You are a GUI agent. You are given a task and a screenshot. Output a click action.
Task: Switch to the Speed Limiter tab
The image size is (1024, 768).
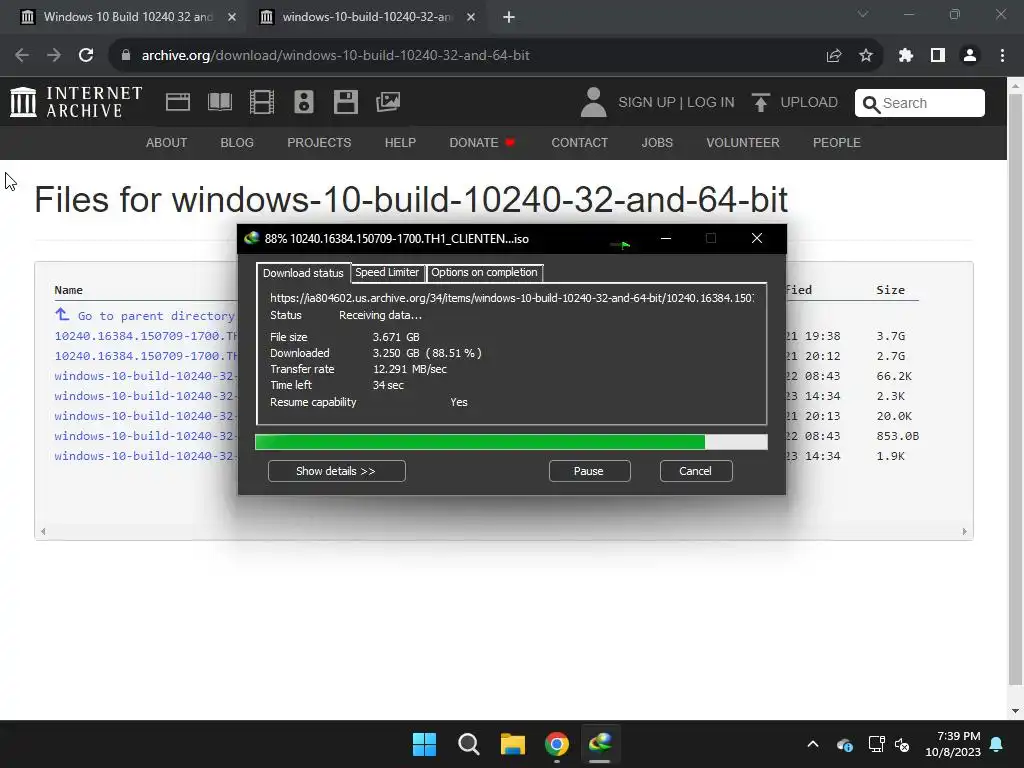pyautogui.click(x=387, y=272)
